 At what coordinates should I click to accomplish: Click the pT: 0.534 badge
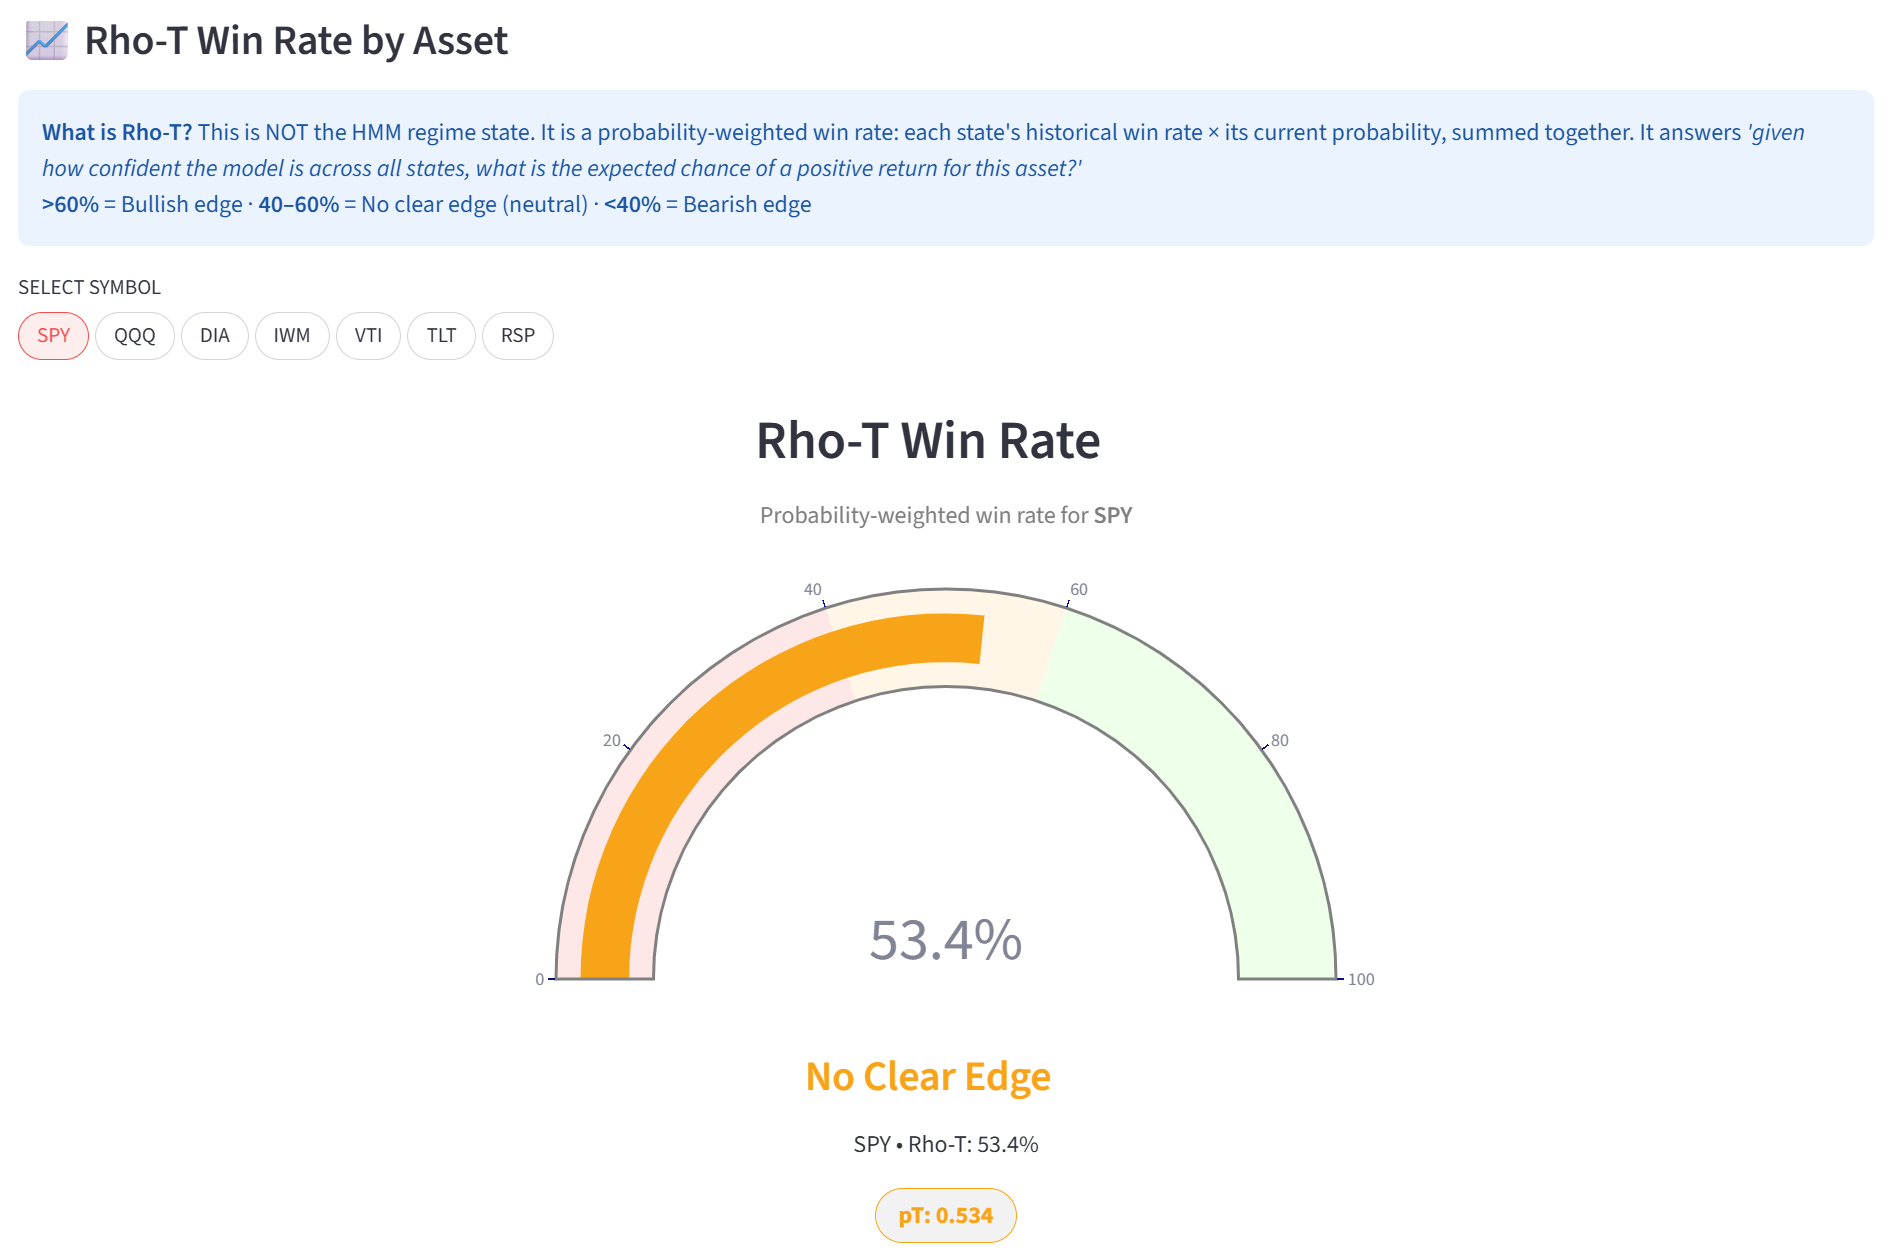coord(944,1215)
